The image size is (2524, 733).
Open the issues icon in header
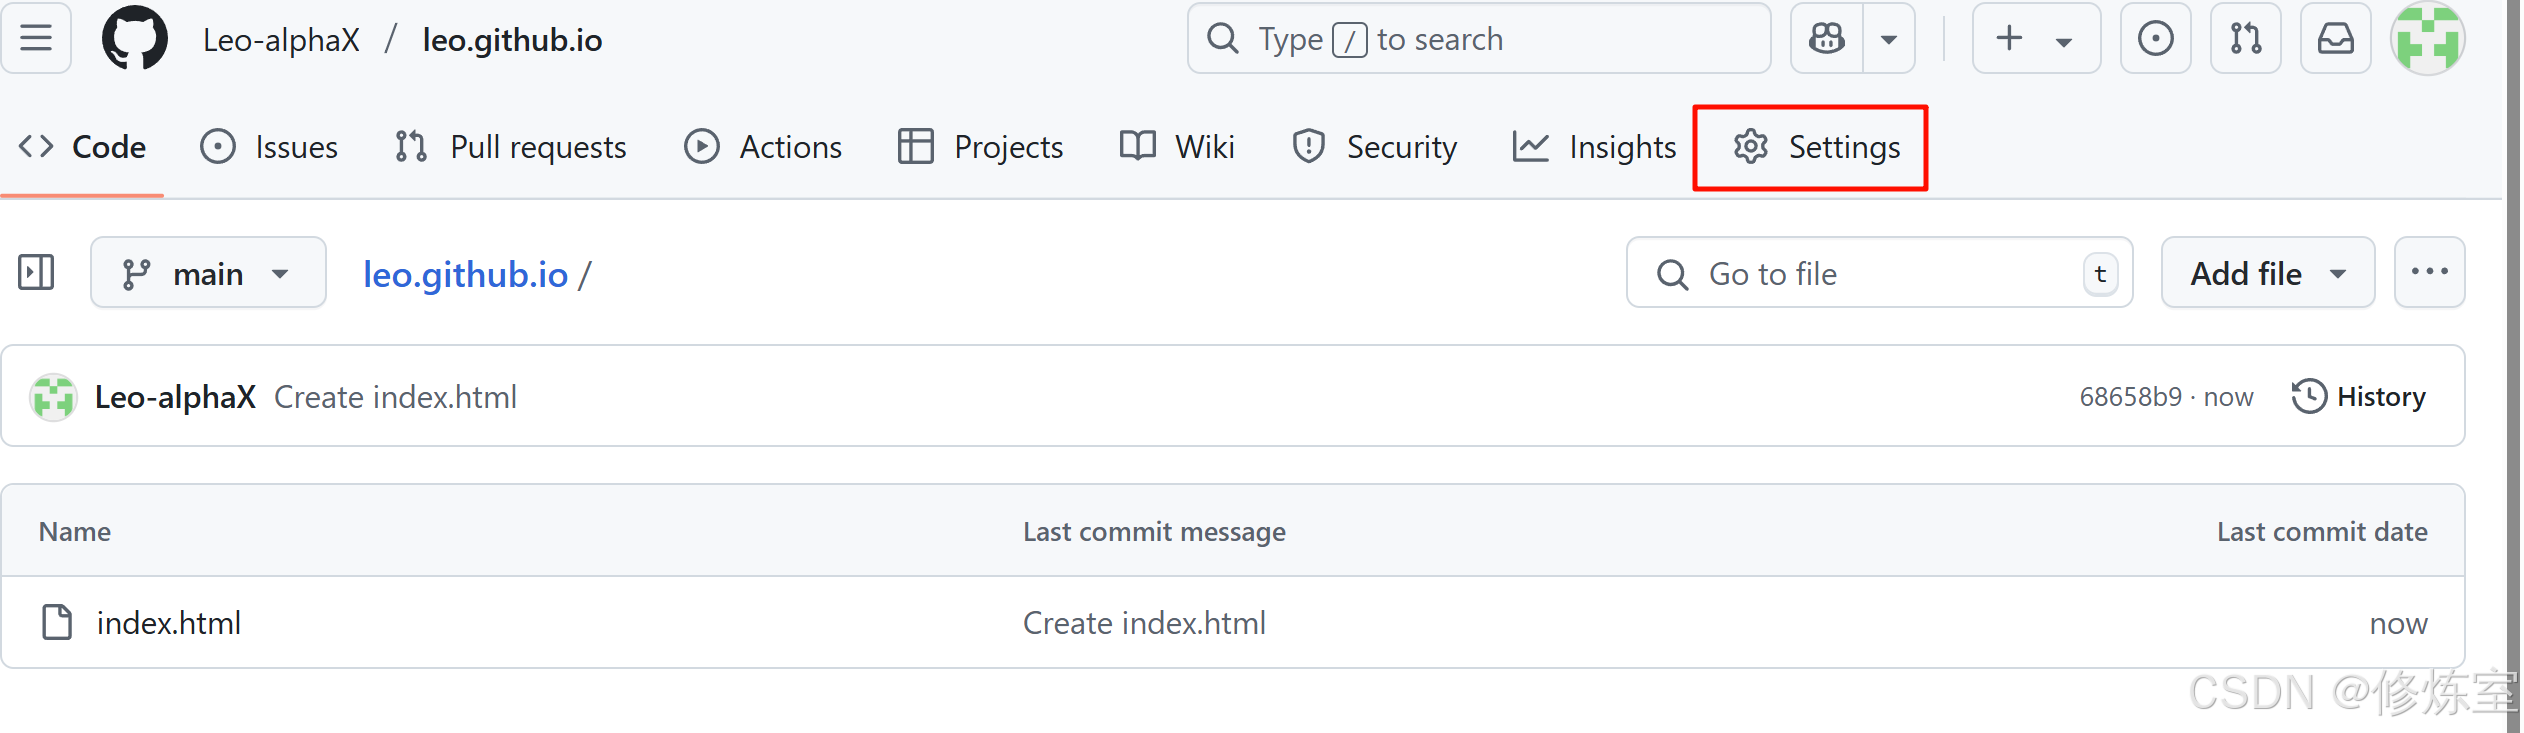point(2155,39)
